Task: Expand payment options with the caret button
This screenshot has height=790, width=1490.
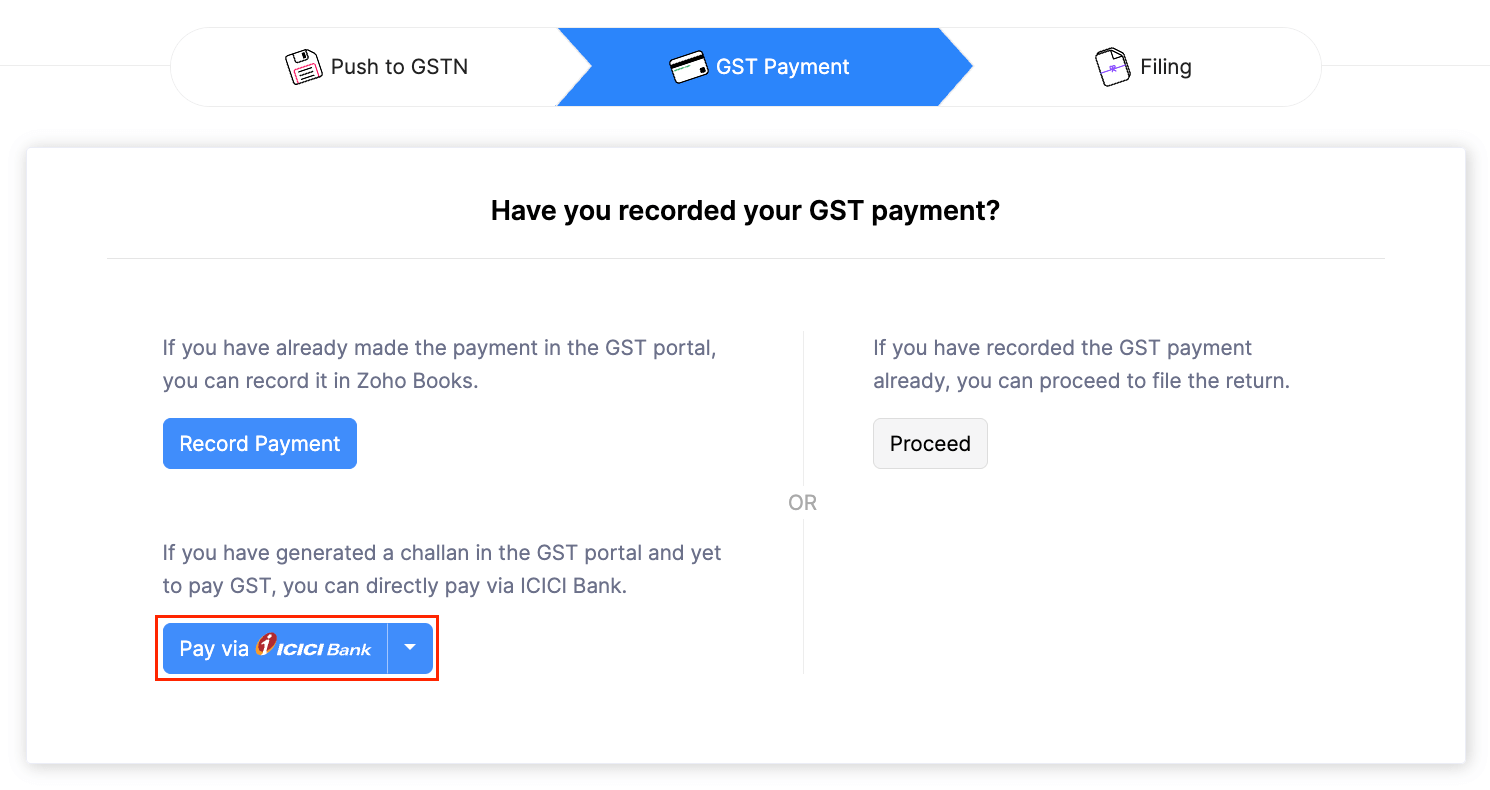Action: [410, 648]
